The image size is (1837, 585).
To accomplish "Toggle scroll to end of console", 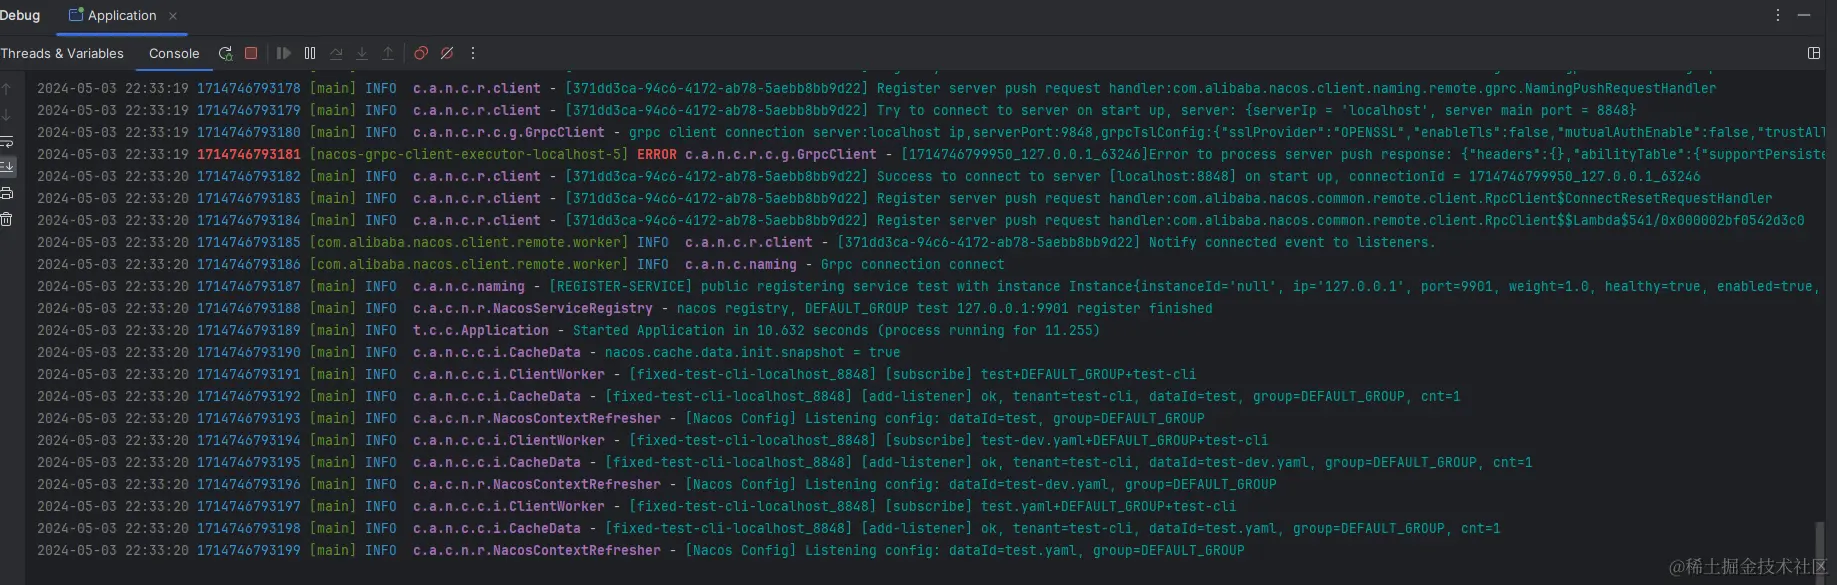I will 7,167.
